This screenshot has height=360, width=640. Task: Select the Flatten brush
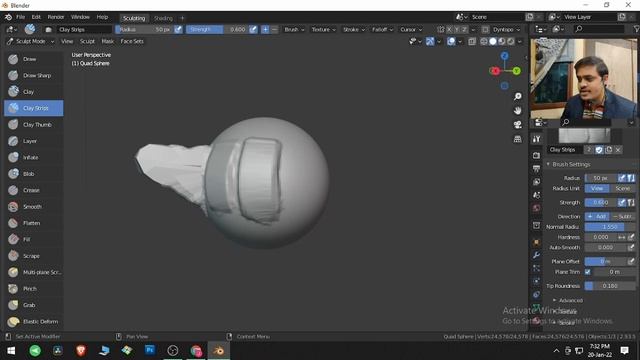pos(33,223)
